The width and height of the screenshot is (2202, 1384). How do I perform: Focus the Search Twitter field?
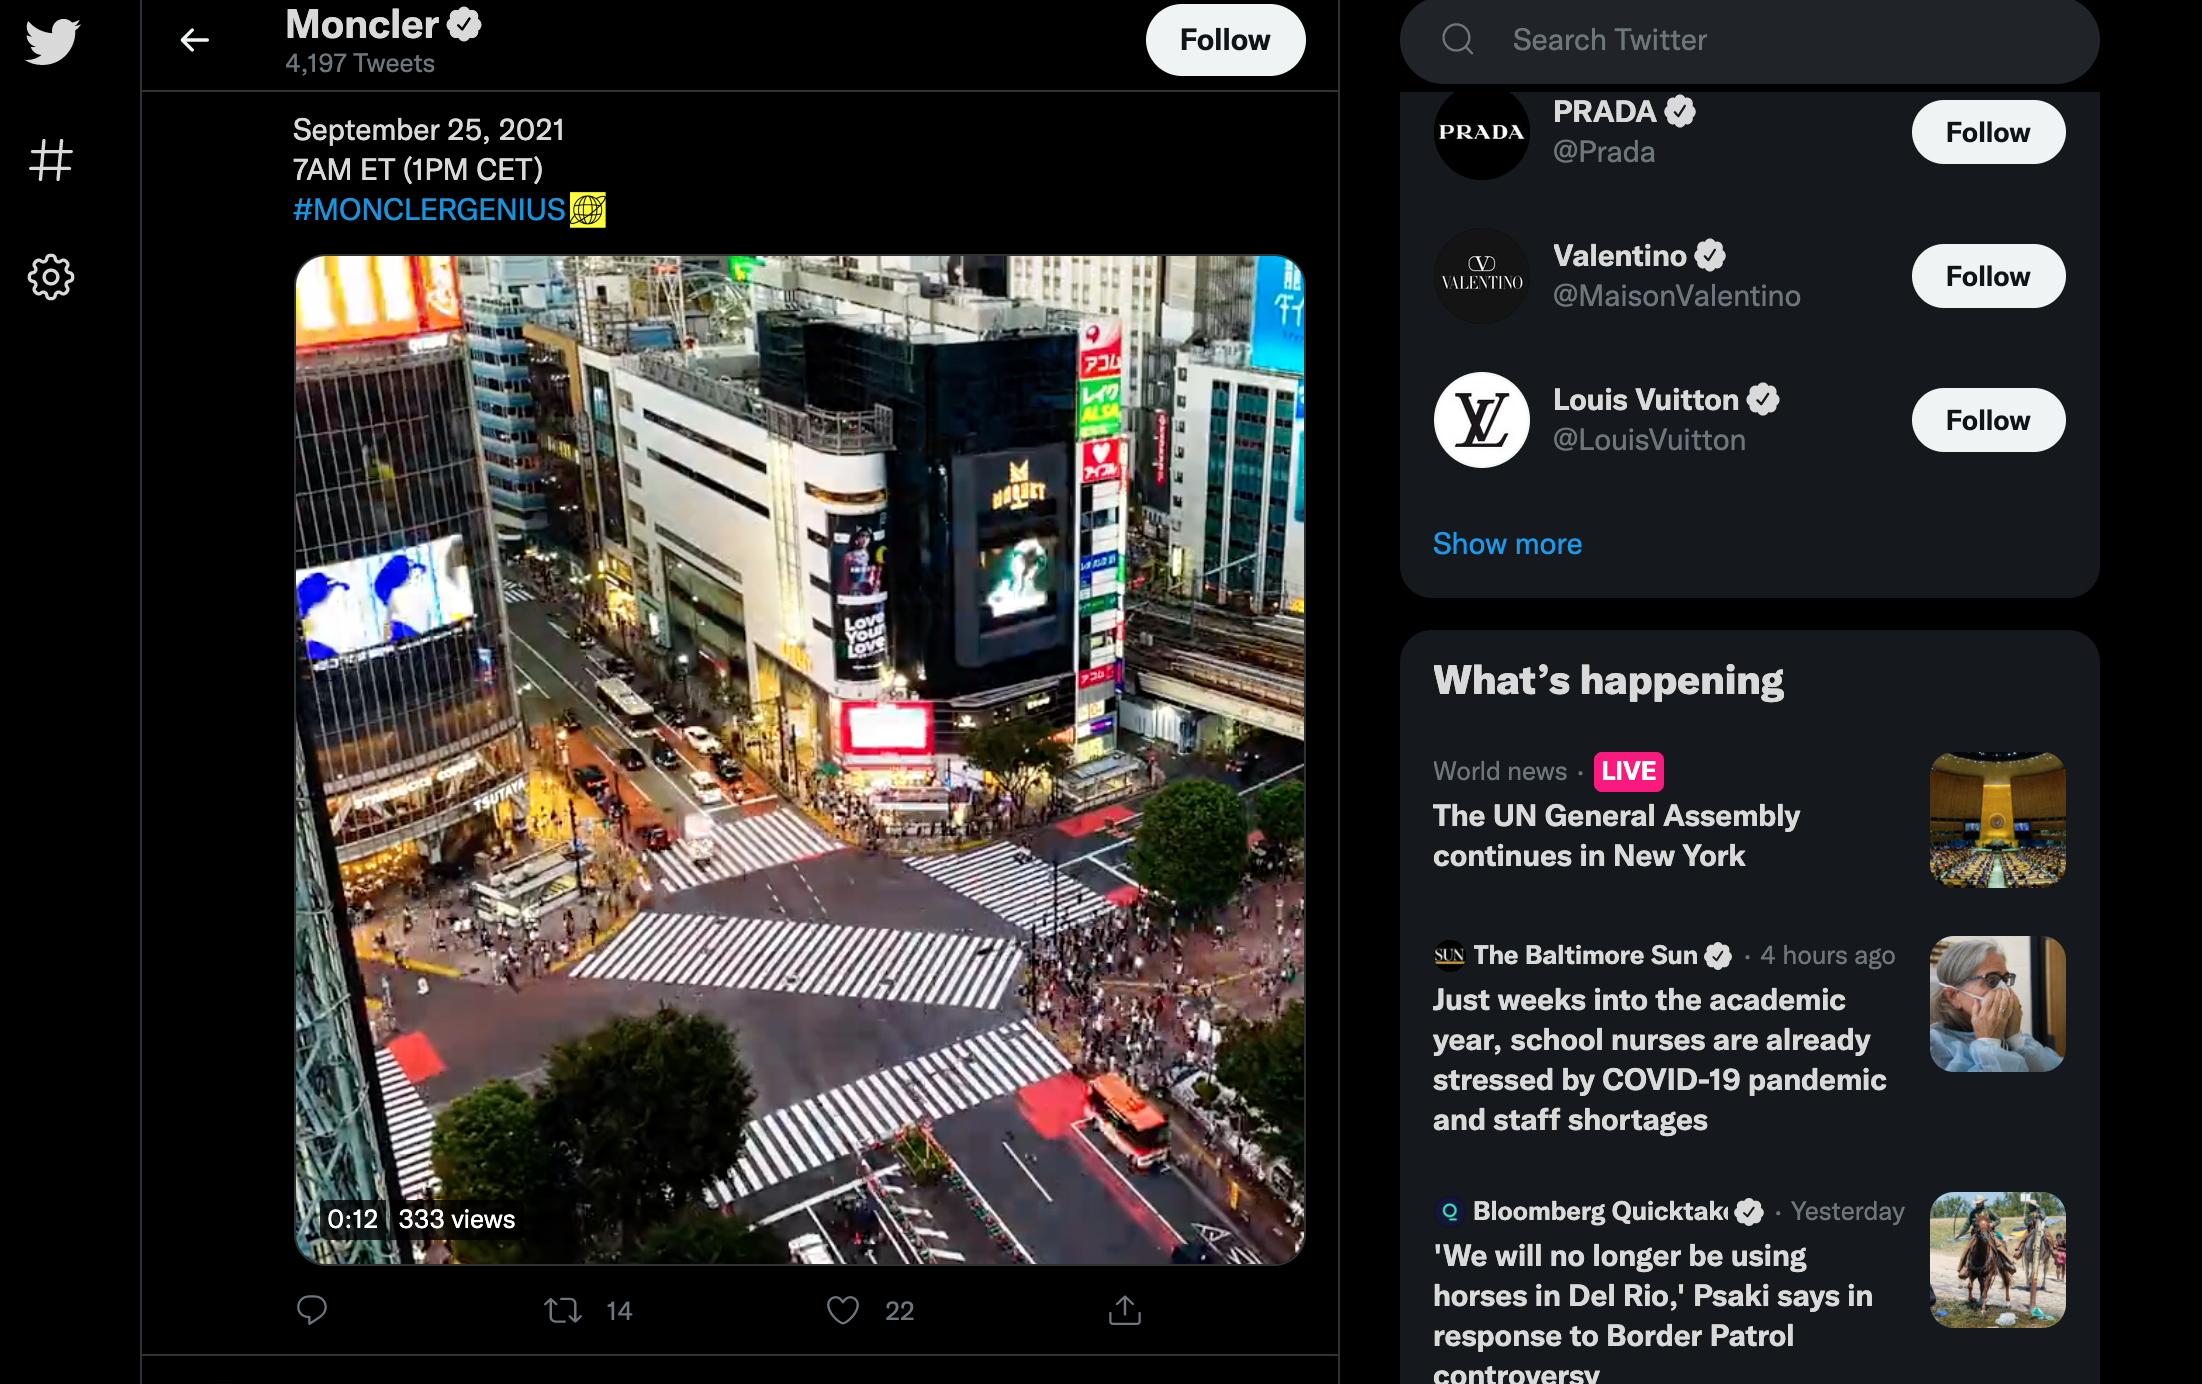pos(1750,40)
